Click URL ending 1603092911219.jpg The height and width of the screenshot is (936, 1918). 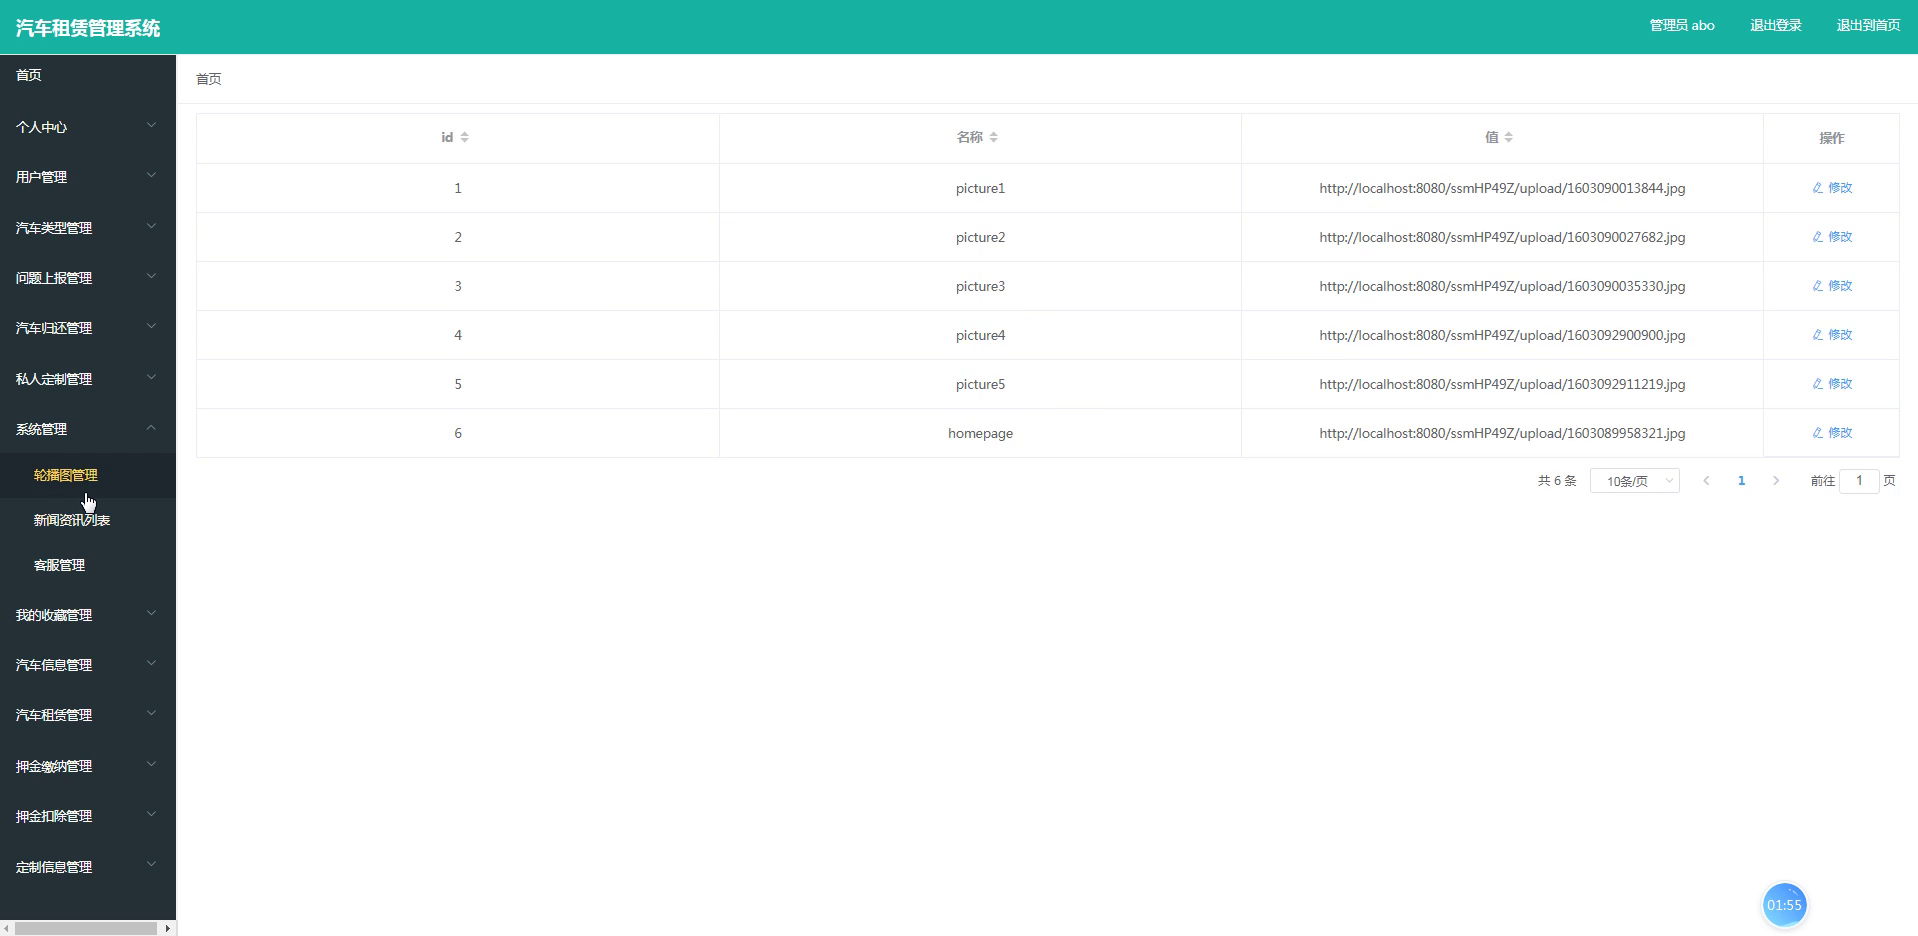pyautogui.click(x=1502, y=384)
